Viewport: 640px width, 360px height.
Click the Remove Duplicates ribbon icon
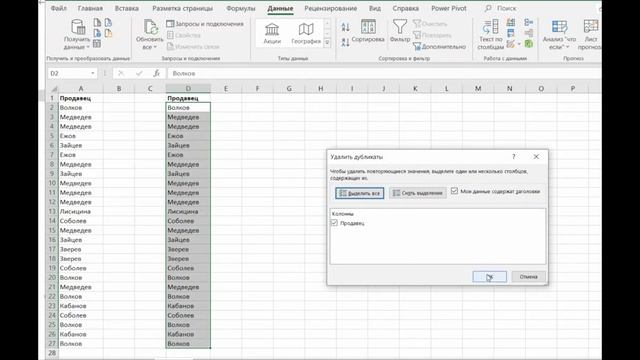tap(511, 33)
